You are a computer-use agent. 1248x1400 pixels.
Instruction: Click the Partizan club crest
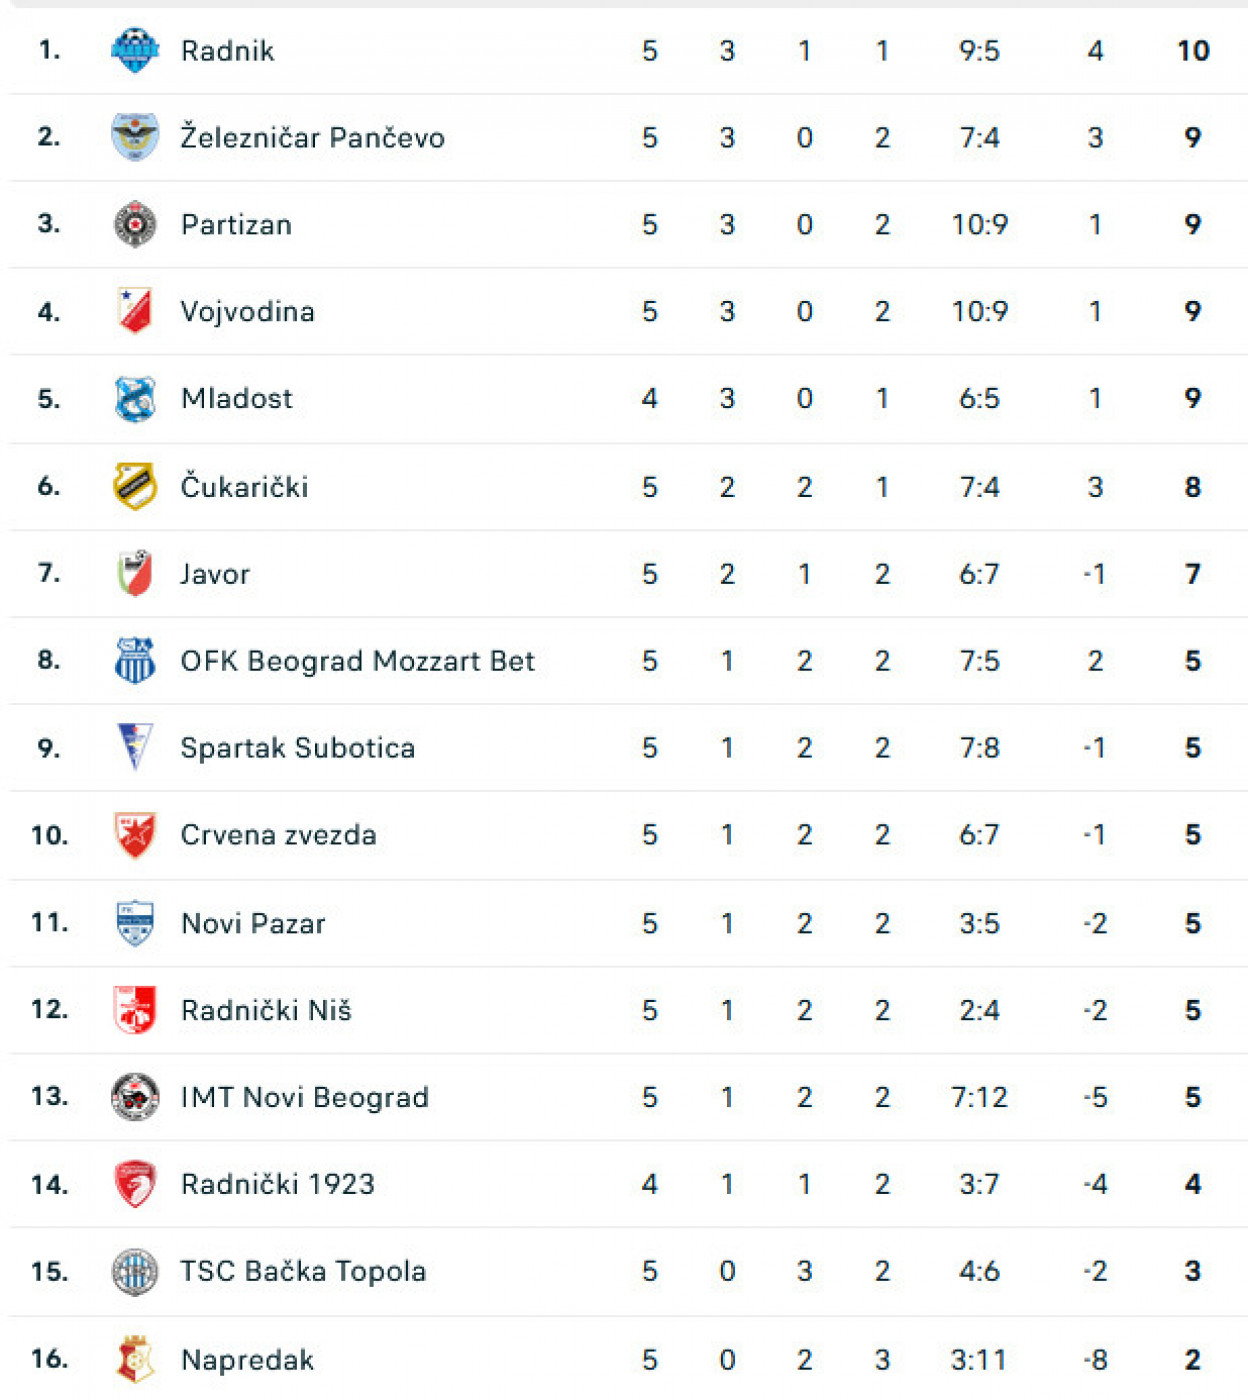[x=135, y=224]
